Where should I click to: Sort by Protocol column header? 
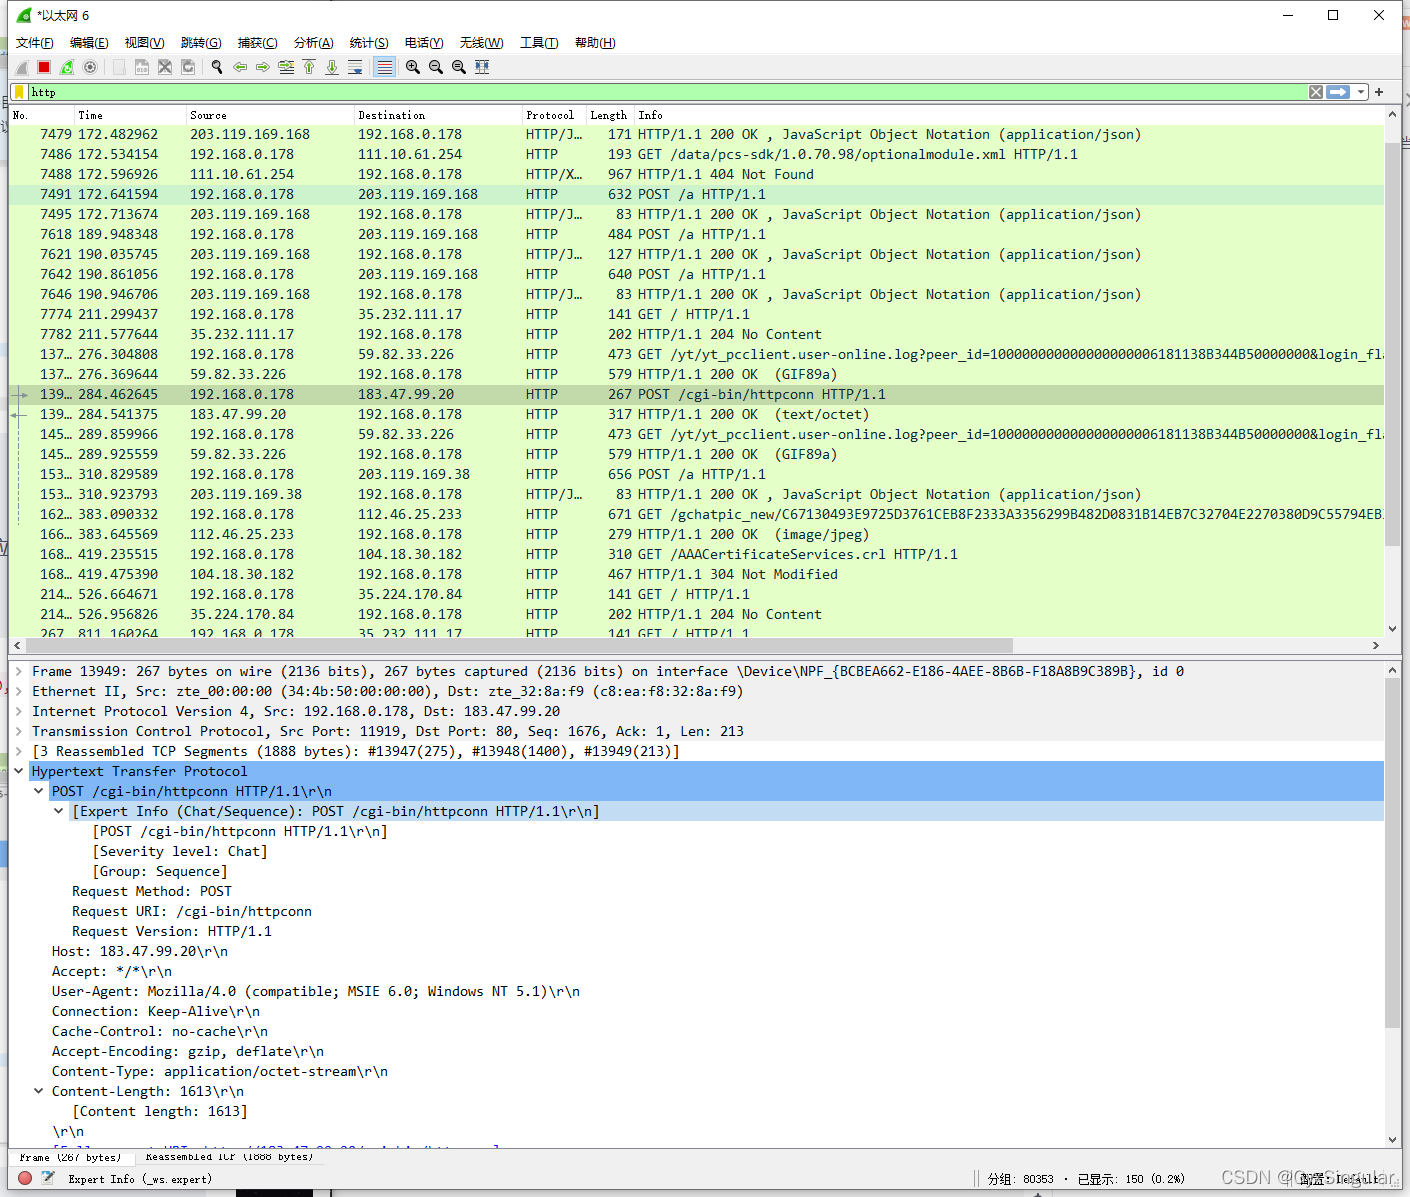point(554,115)
